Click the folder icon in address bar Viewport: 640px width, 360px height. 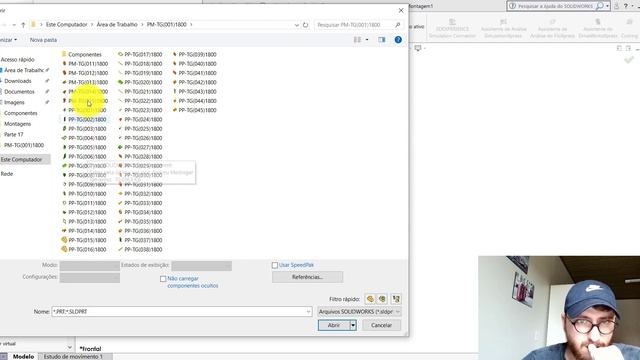pos(34,24)
